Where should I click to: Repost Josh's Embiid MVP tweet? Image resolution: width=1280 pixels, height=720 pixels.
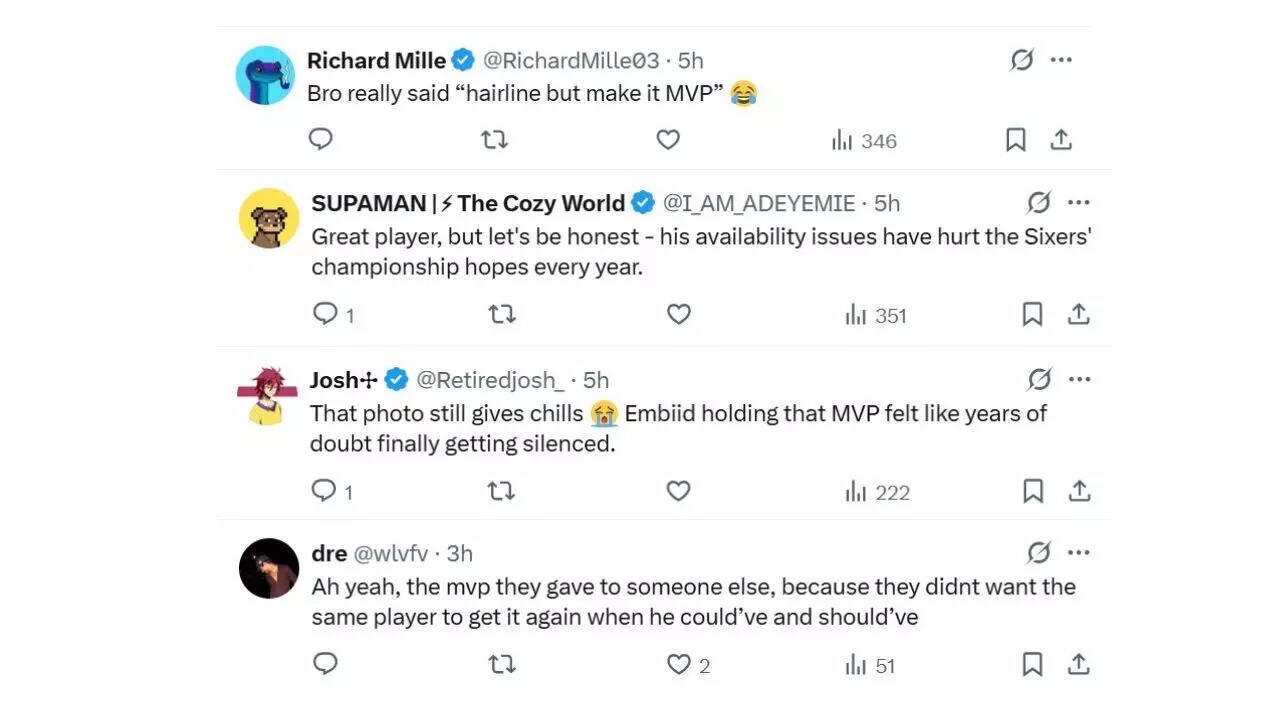tap(501, 491)
